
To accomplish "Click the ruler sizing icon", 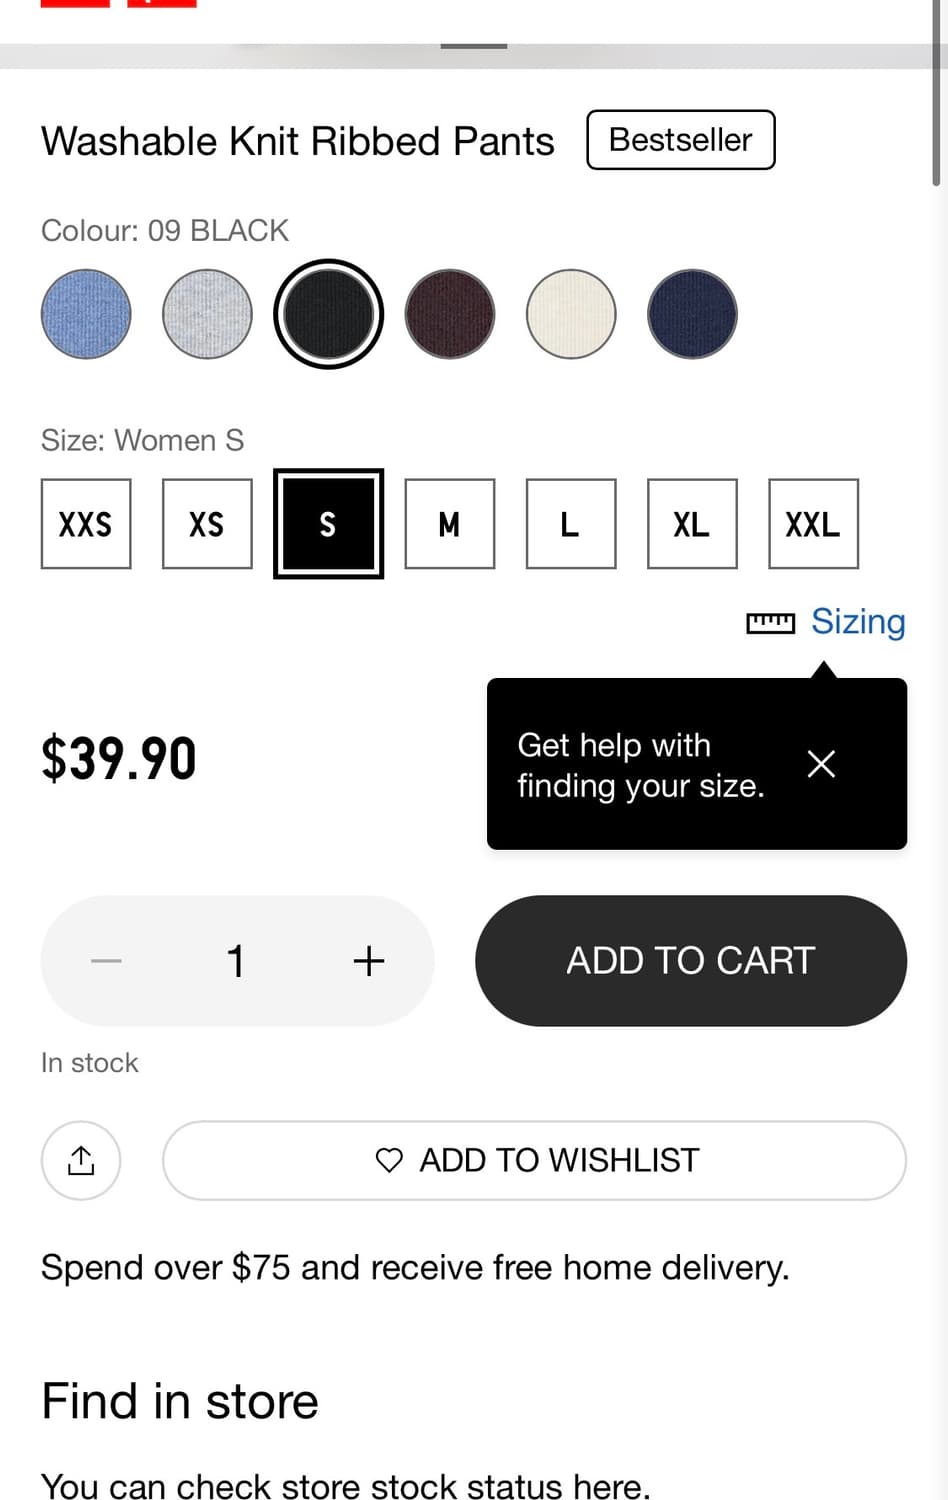I will (x=770, y=623).
